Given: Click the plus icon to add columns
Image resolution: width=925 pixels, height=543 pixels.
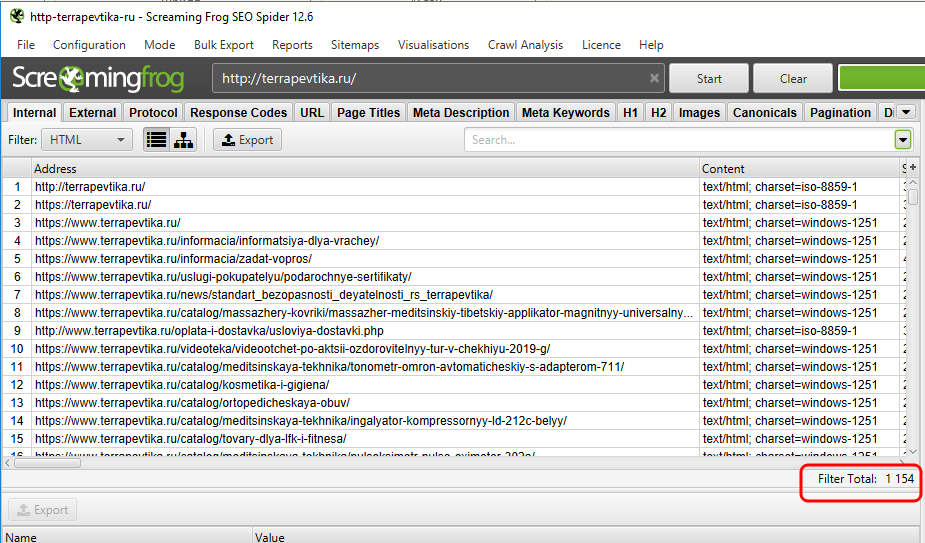Looking at the screenshot, I should pyautogui.click(x=912, y=168).
